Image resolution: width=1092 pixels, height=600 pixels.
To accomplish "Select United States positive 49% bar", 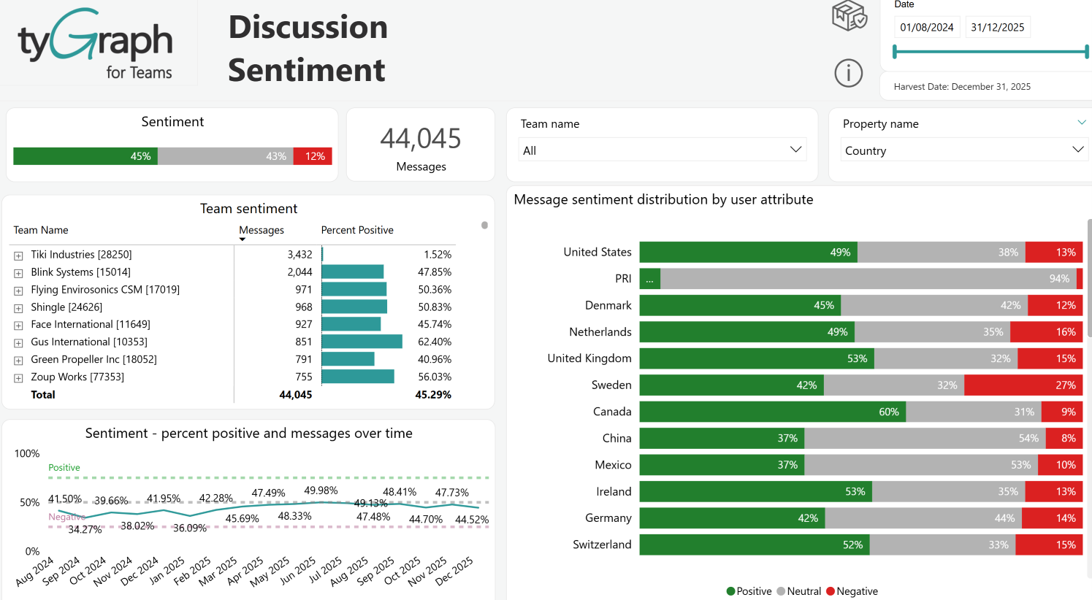I will pyautogui.click(x=749, y=252).
